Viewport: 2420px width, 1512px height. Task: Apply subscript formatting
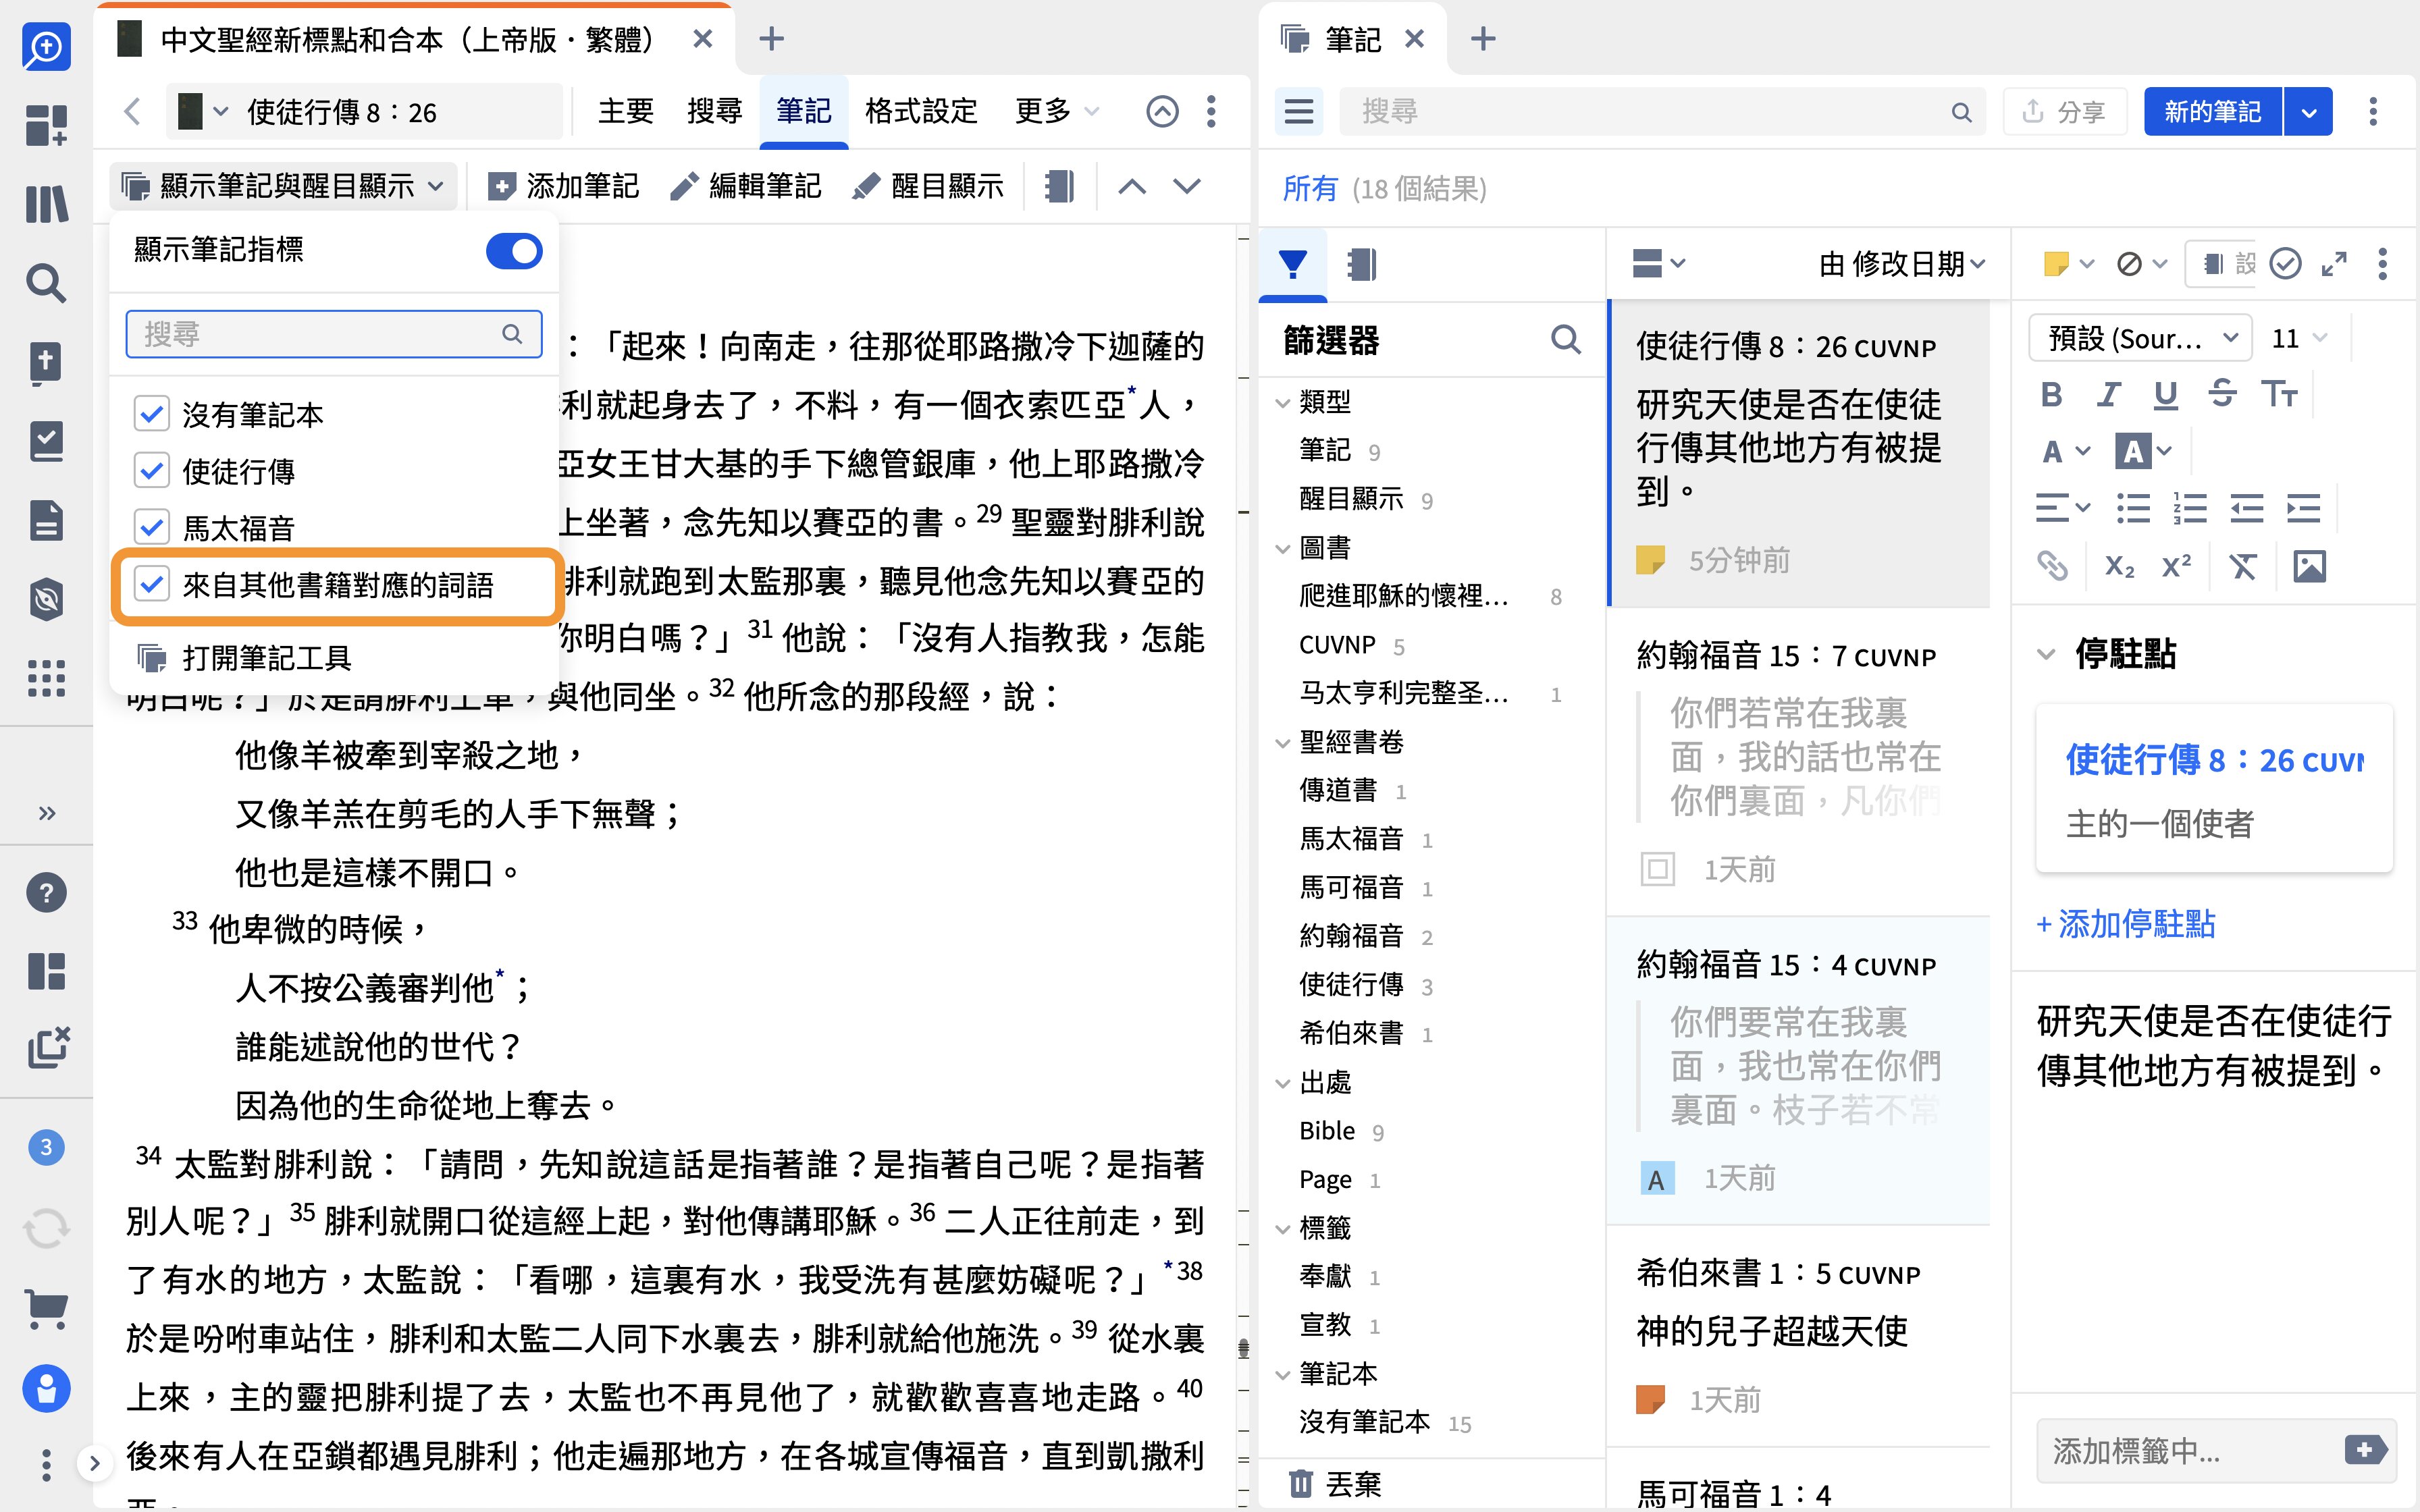[x=2119, y=566]
